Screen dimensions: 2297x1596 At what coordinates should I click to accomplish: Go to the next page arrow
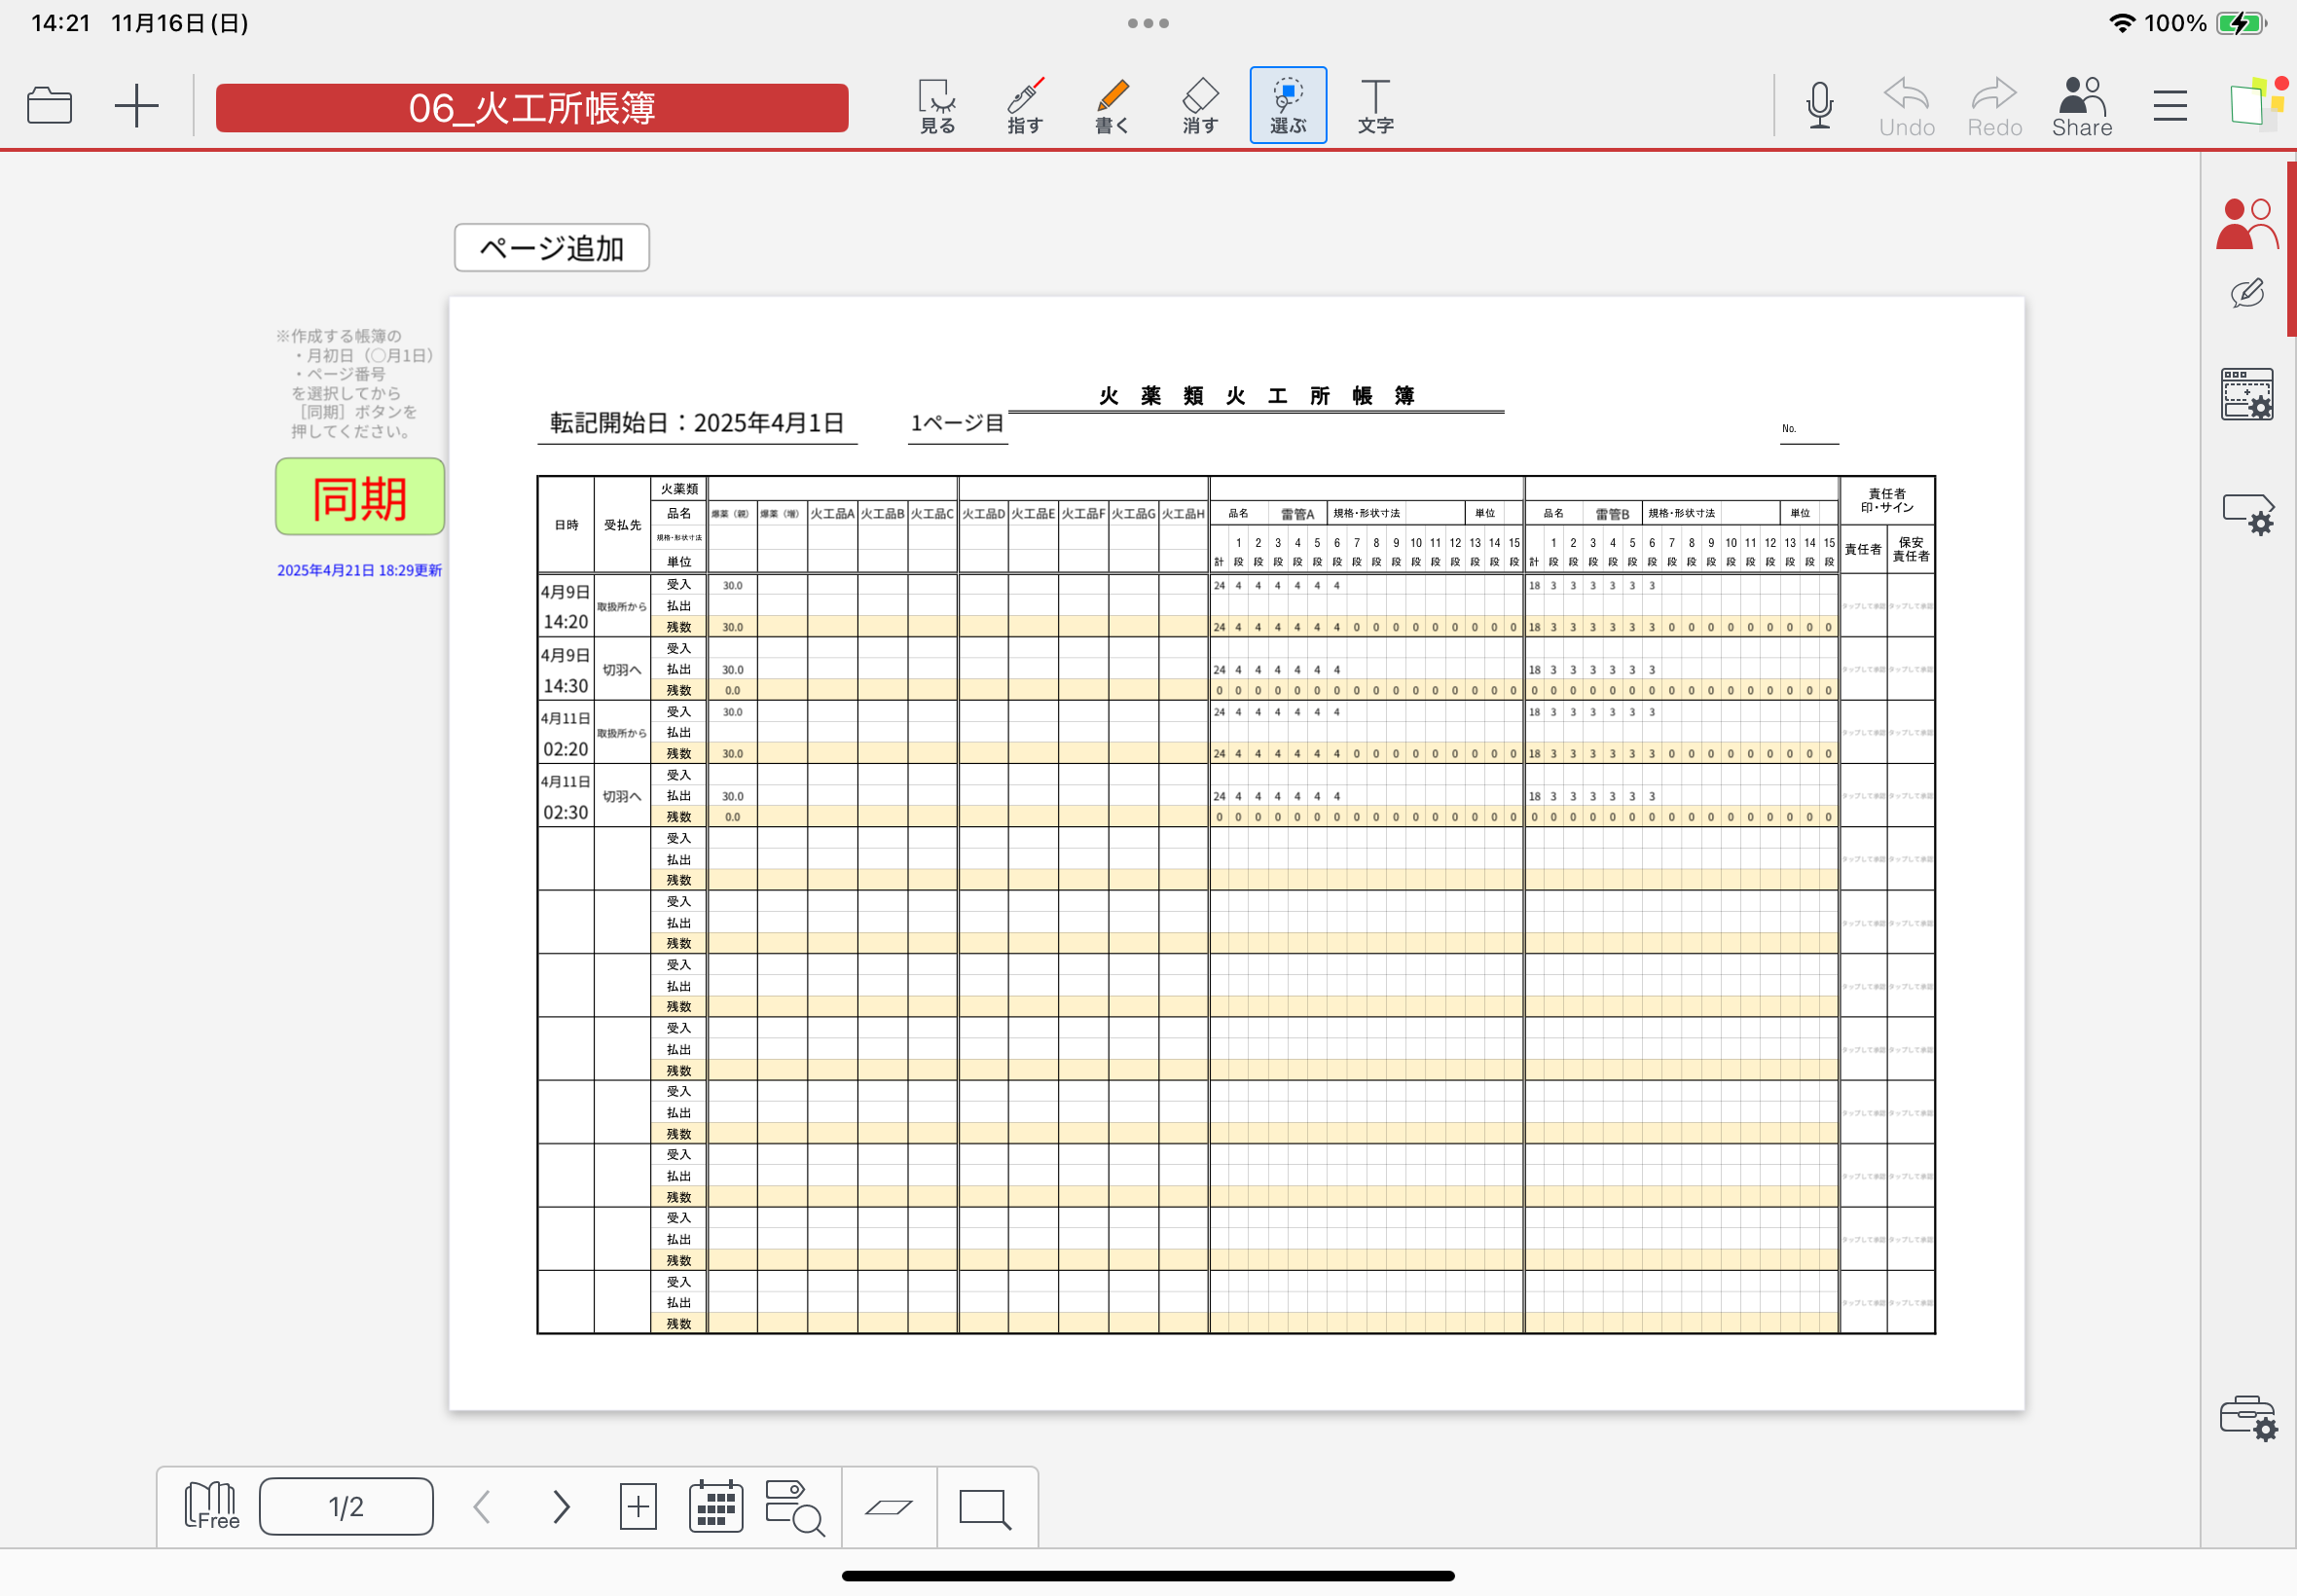561,1506
